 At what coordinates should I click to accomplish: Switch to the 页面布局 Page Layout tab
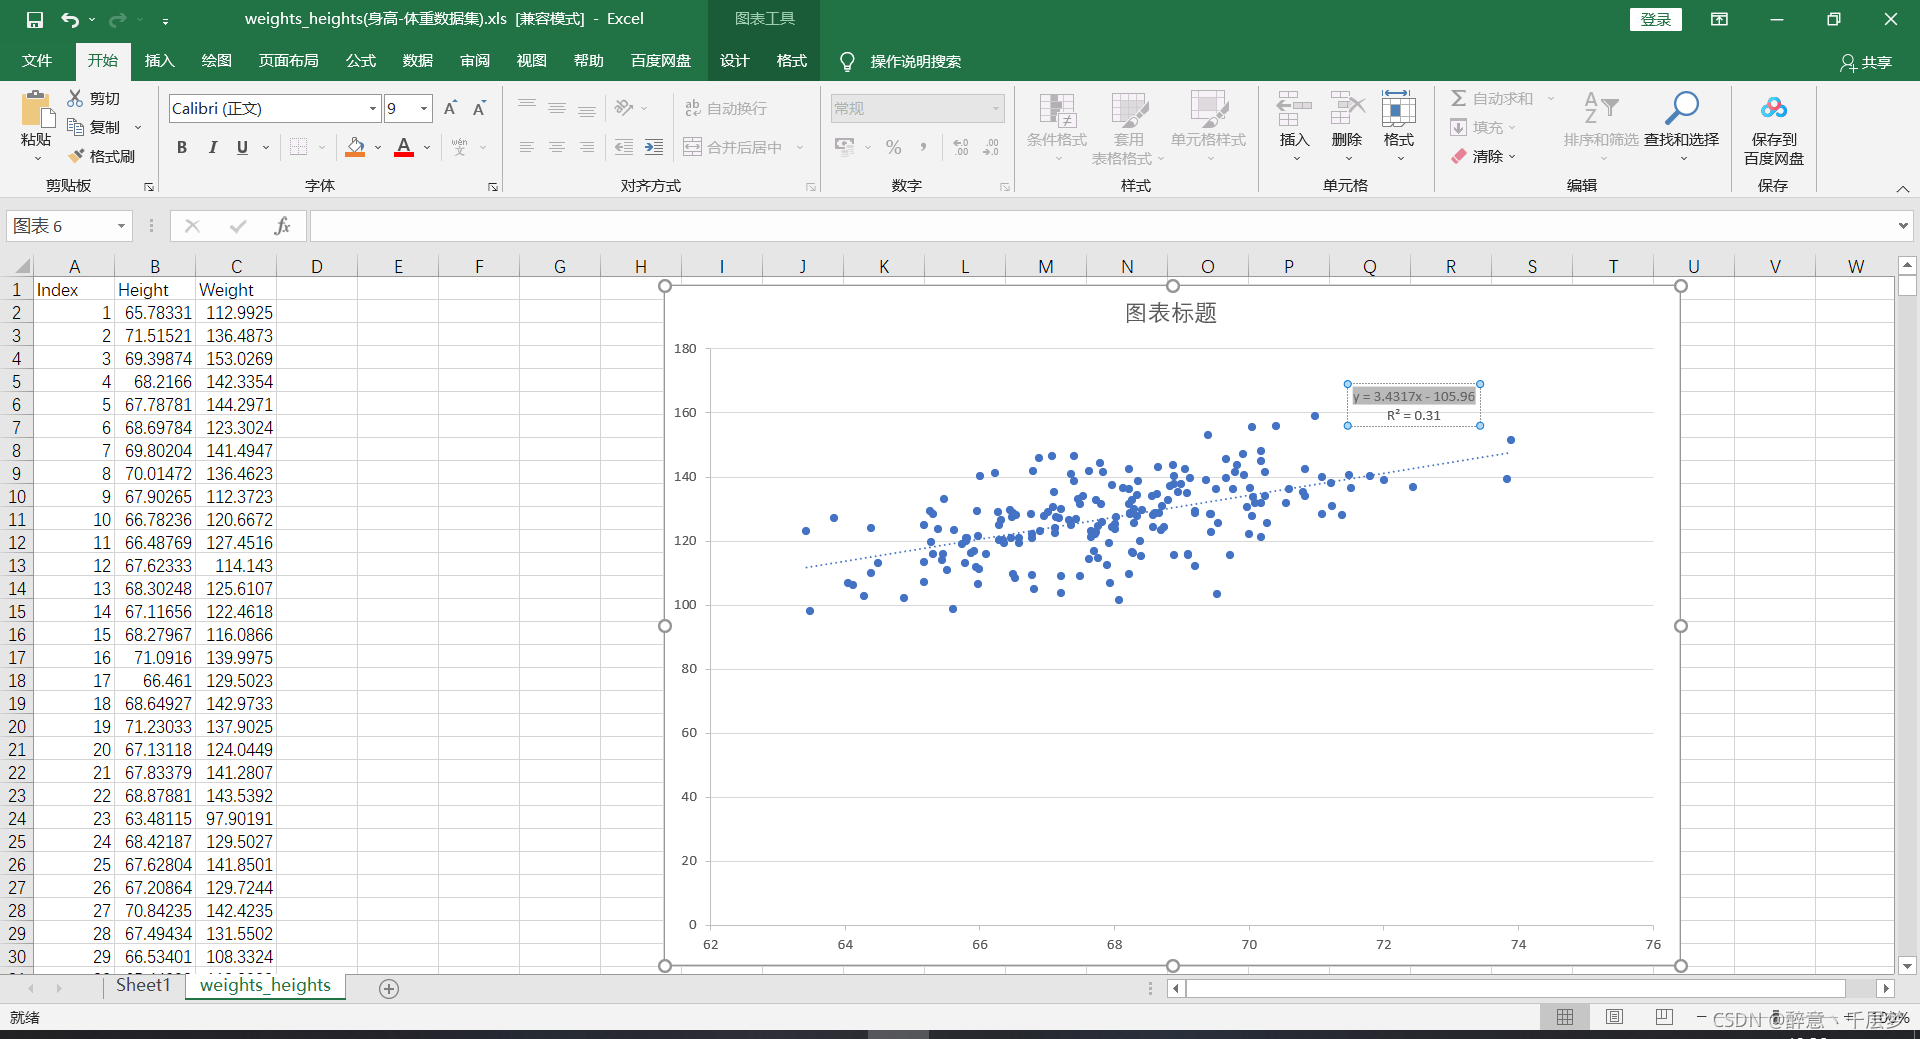[x=289, y=61]
